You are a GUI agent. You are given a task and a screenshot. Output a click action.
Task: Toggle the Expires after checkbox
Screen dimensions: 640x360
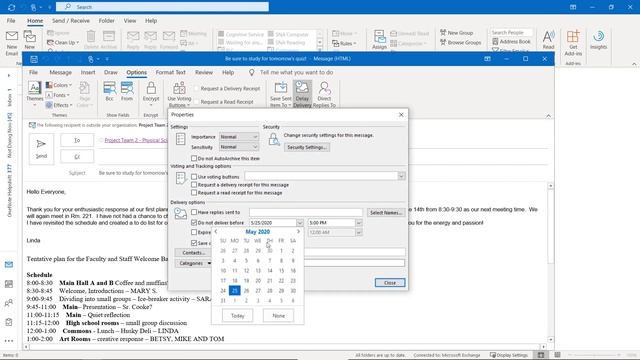pyautogui.click(x=194, y=232)
